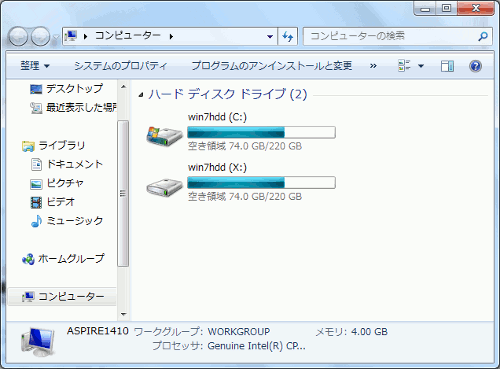Select デスクトップ in navigation pane
Viewport: 500px width, 369px height.
click(x=74, y=89)
